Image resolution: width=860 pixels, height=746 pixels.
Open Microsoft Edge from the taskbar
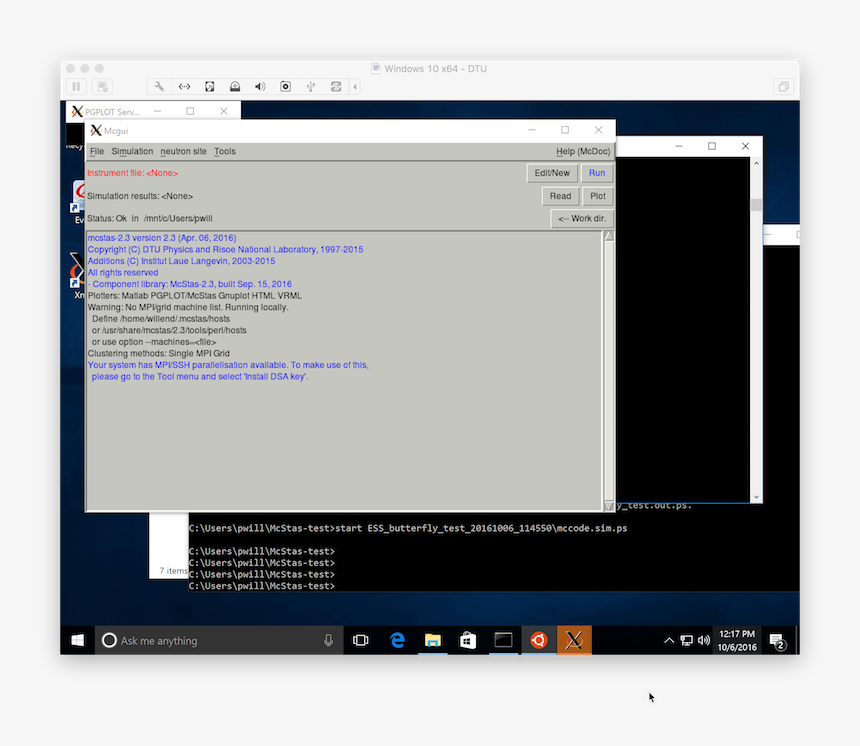[397, 640]
